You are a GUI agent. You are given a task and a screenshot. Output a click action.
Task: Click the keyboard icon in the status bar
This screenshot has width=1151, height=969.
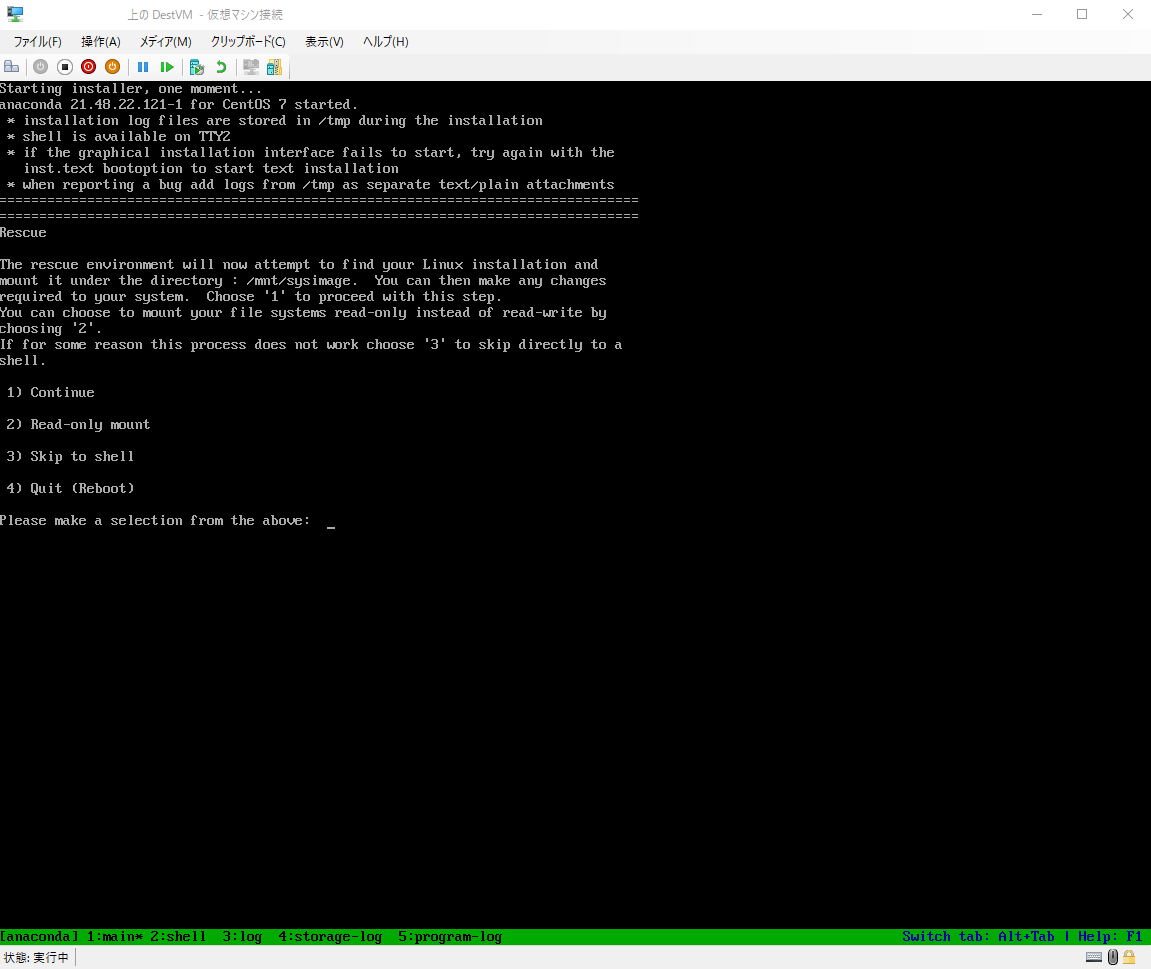(x=1094, y=957)
